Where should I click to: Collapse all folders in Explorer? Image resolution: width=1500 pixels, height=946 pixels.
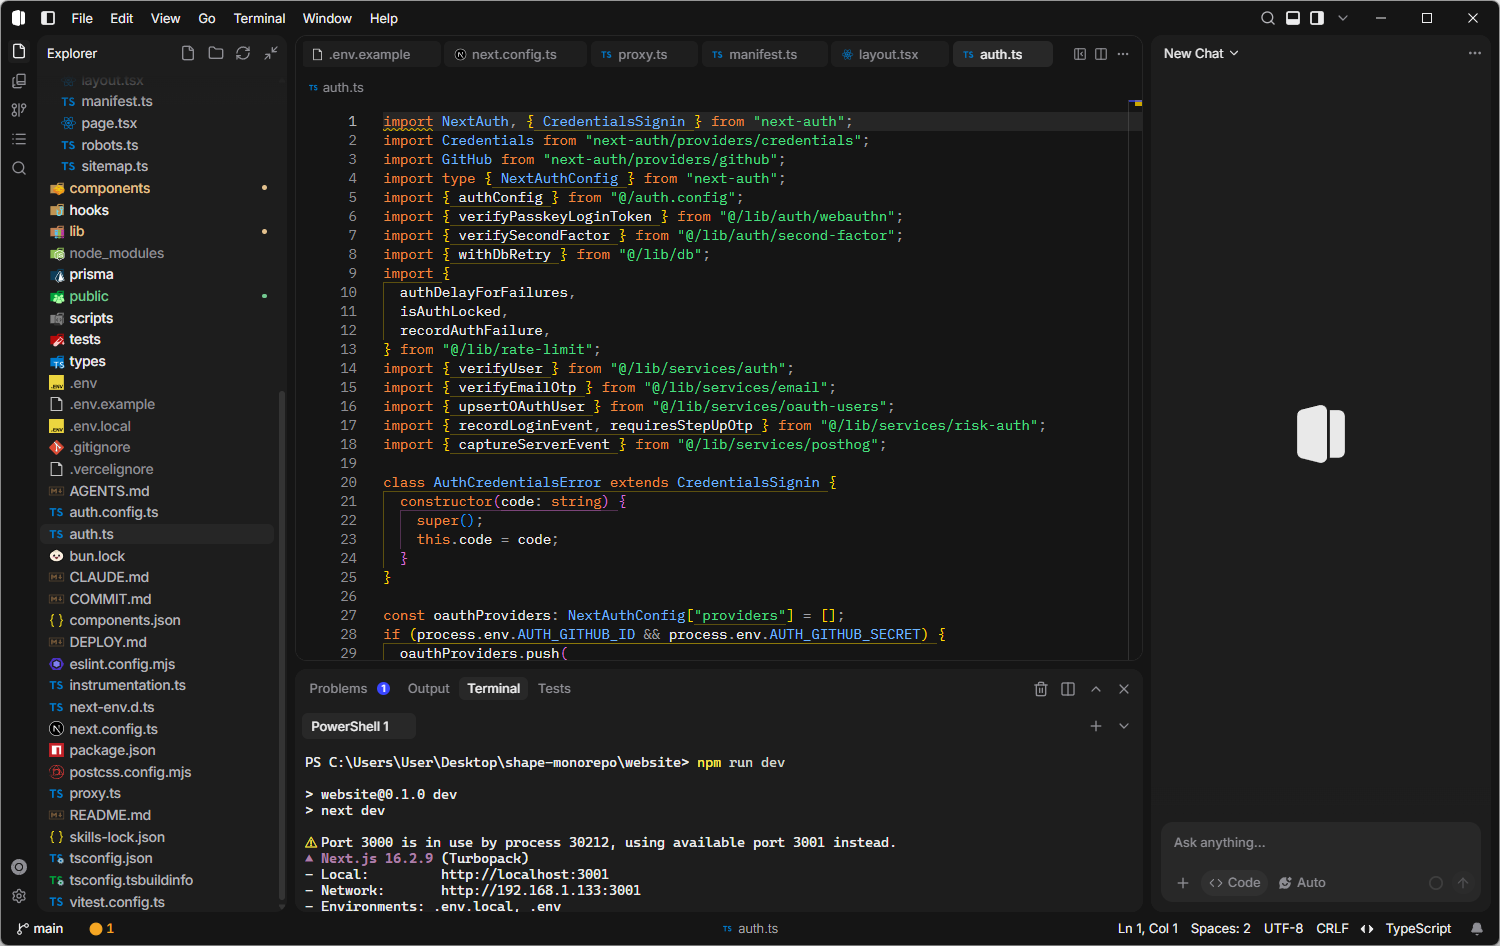point(271,53)
